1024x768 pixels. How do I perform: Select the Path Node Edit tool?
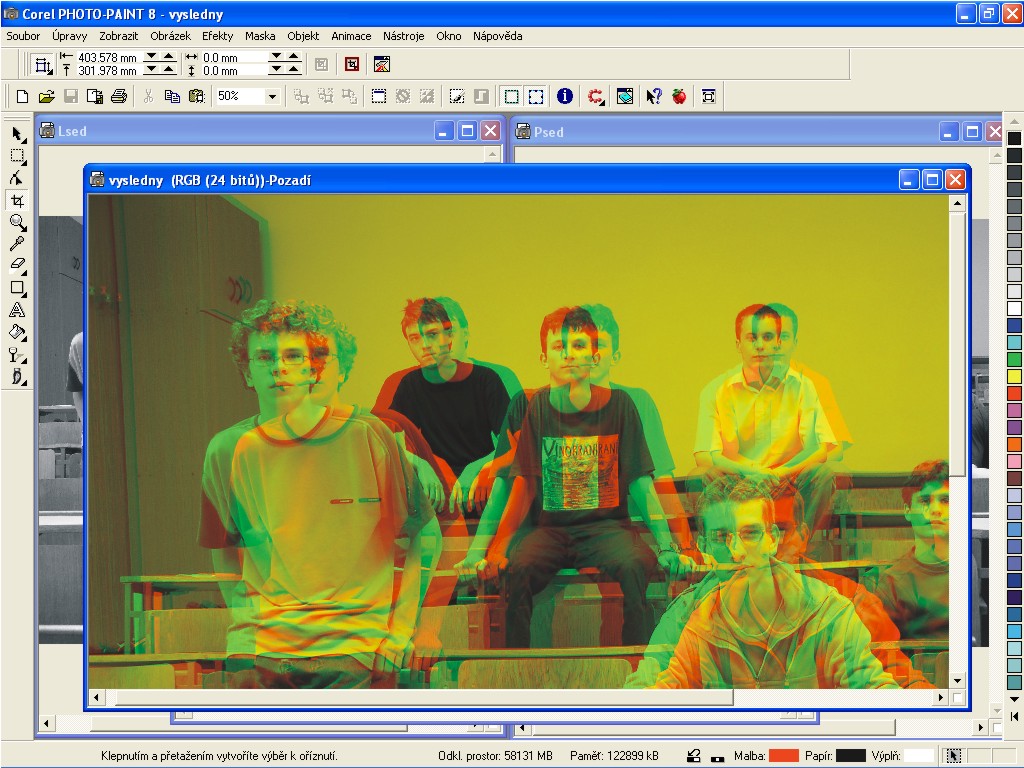point(18,178)
